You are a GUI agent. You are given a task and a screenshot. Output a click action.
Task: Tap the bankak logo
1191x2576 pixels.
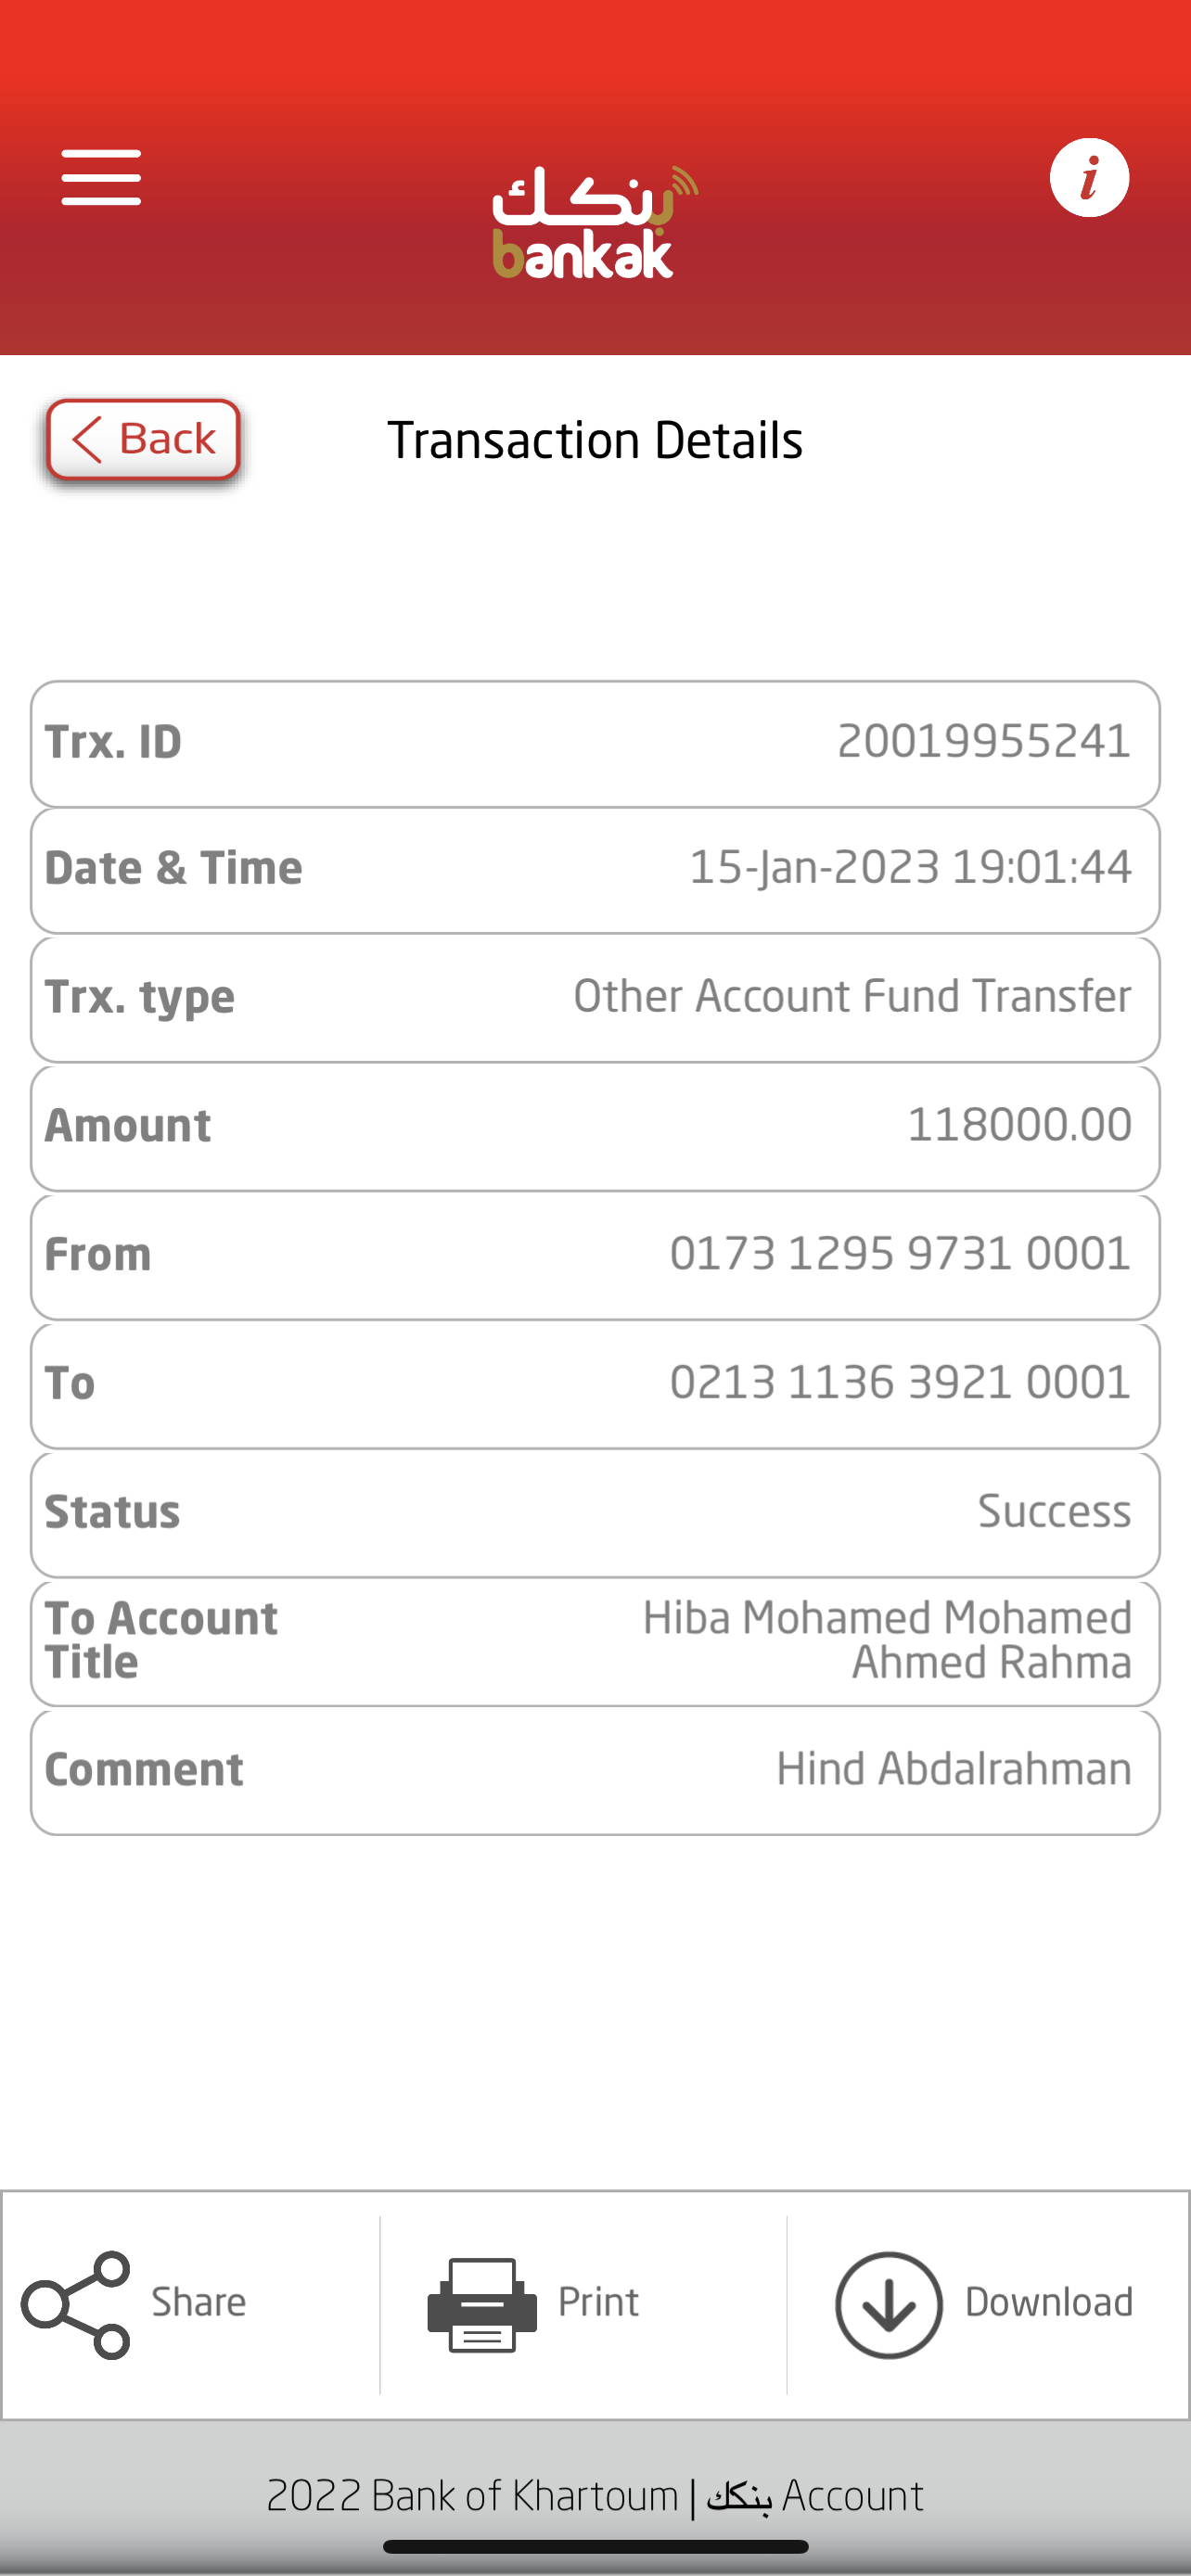click(595, 222)
